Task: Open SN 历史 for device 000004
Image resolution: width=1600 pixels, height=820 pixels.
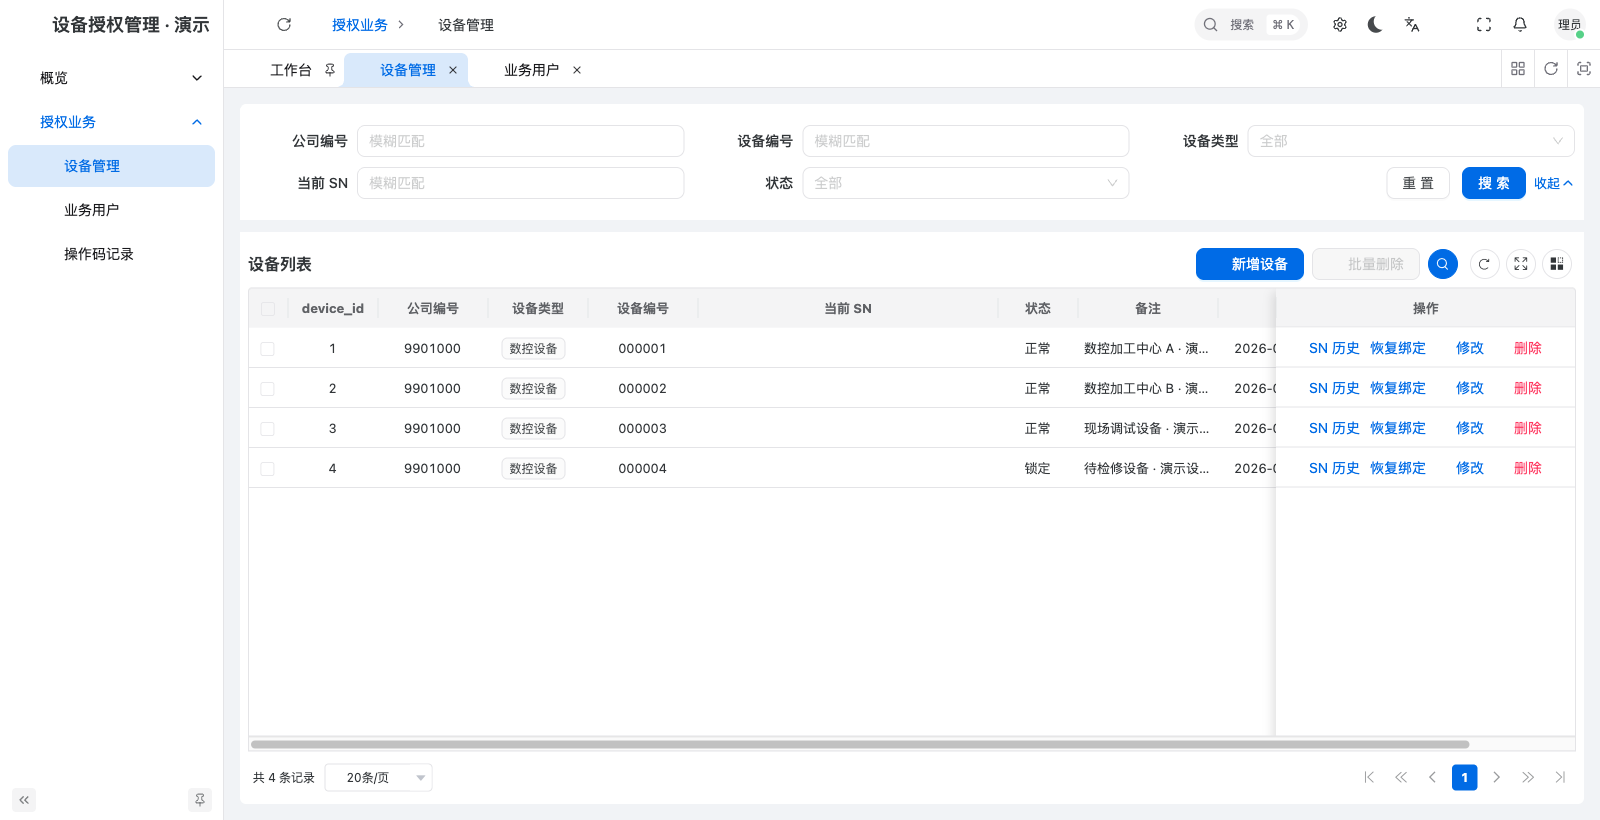Action: tap(1334, 468)
